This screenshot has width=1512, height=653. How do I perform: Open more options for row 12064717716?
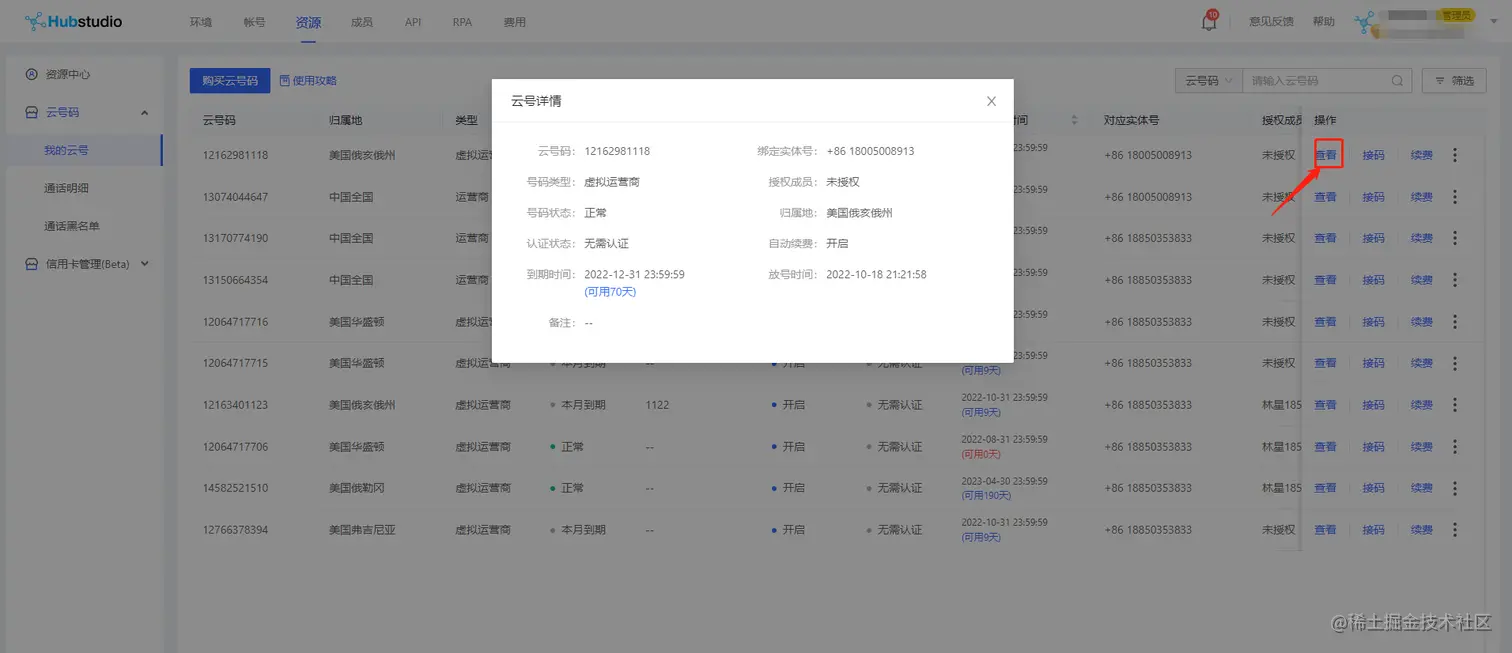click(1455, 322)
